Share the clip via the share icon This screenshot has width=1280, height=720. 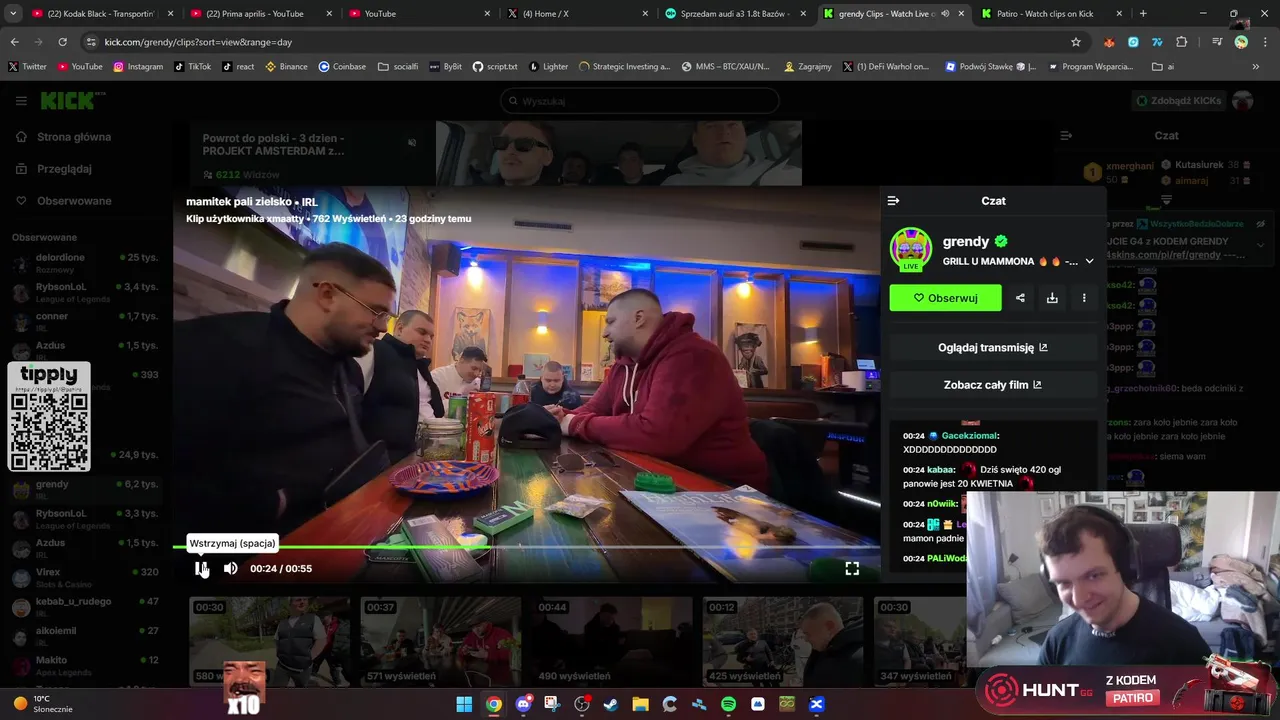click(x=1020, y=298)
